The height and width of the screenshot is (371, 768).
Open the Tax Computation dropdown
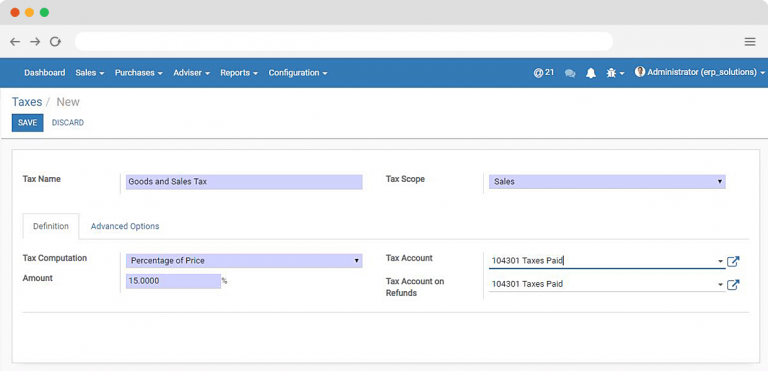point(244,261)
